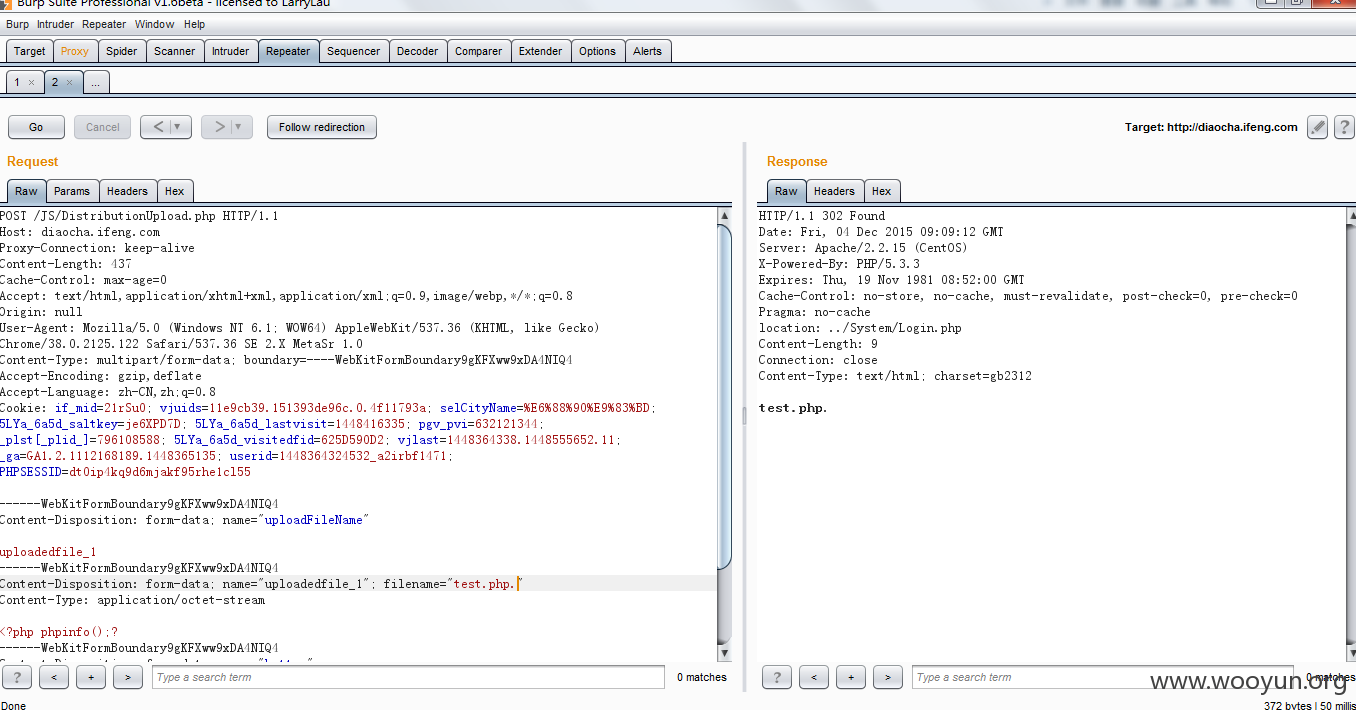The image size is (1356, 710).
Task: Click request search next '>' button
Action: 128,677
